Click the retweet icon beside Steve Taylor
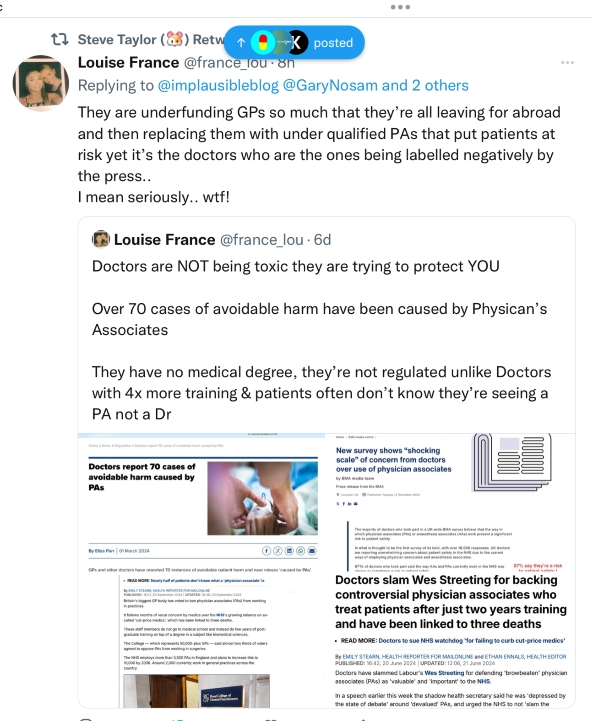Viewport: 593px width, 721px height. pos(60,40)
